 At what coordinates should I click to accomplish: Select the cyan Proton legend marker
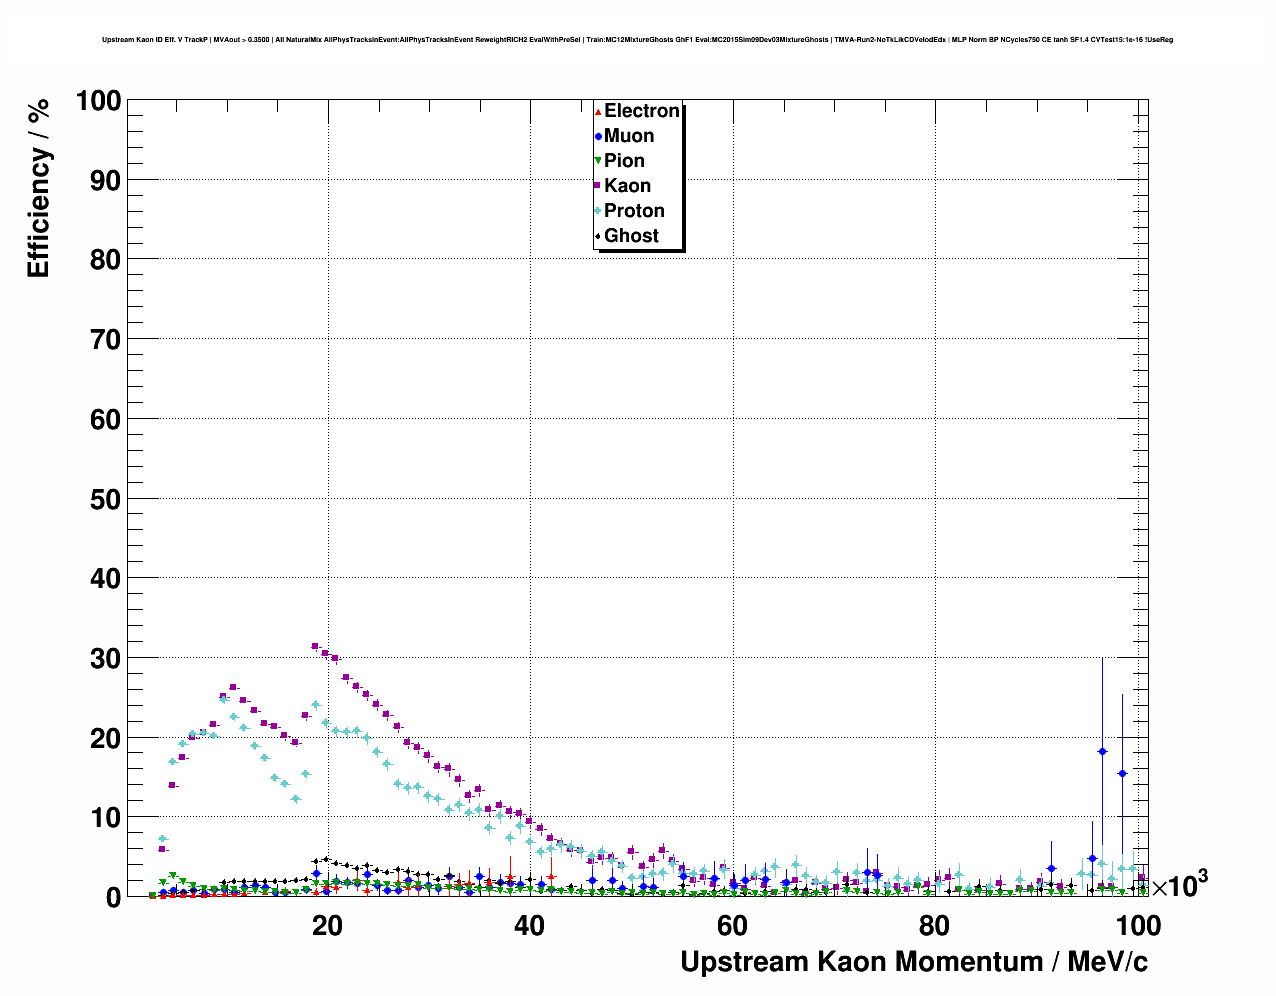click(598, 211)
